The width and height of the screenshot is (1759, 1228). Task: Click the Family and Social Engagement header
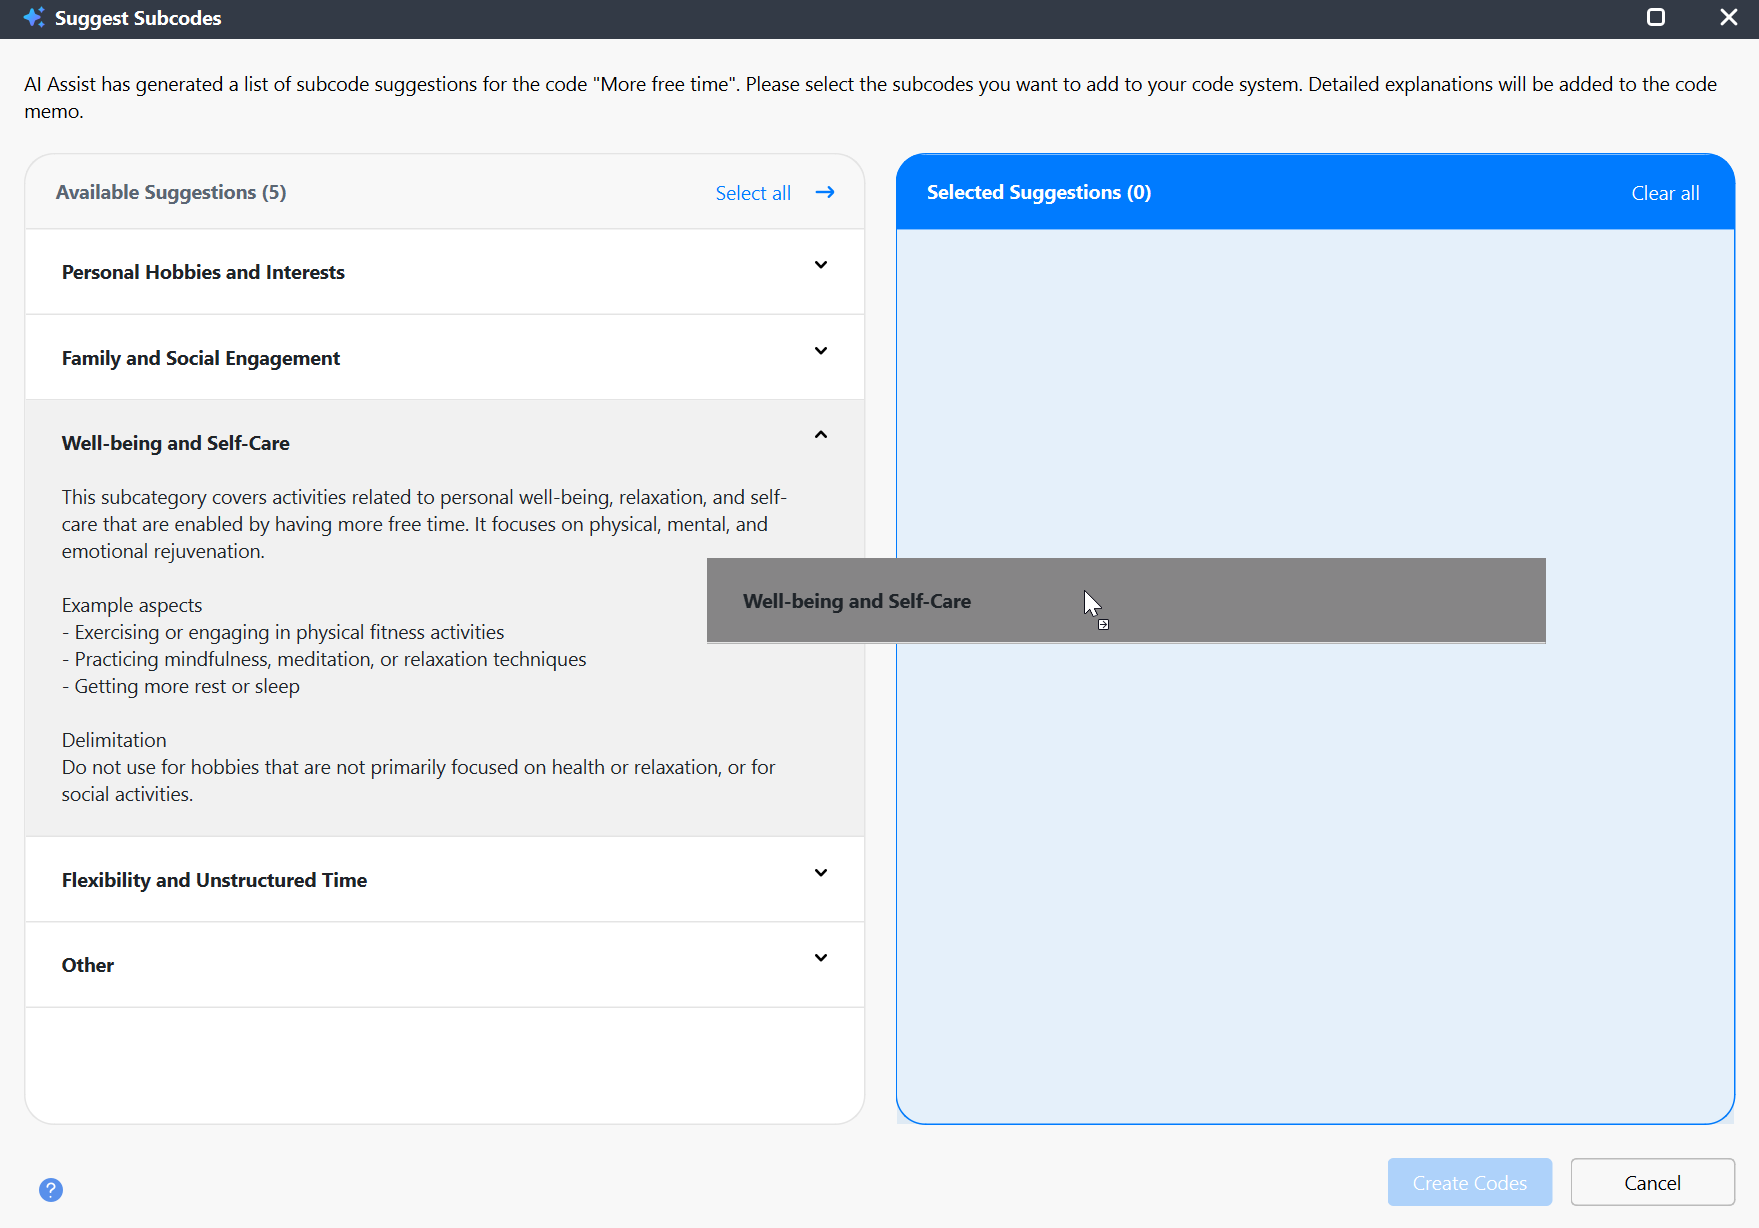click(201, 357)
